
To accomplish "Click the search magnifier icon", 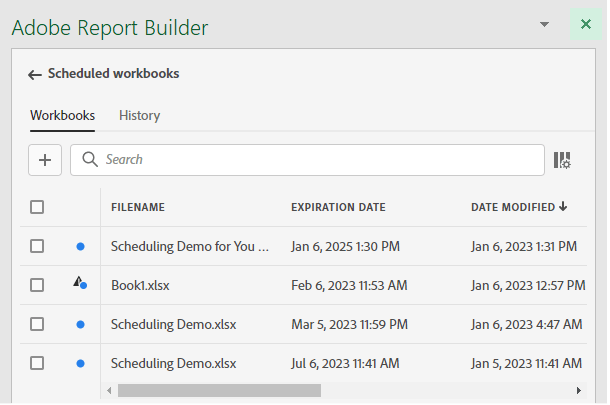I will pos(90,159).
